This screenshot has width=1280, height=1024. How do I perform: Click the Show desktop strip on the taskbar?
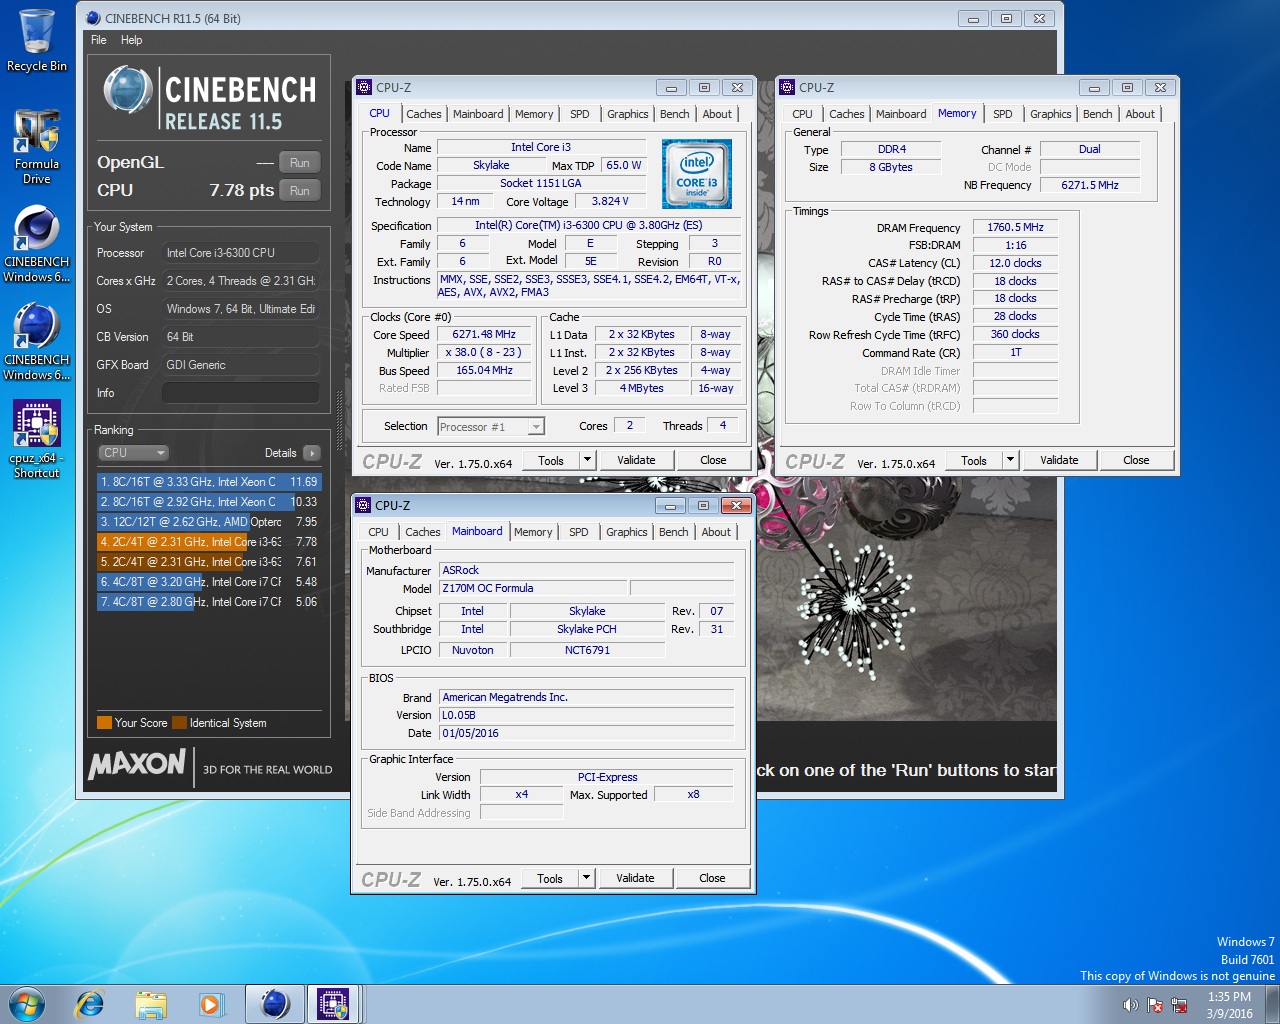click(x=1272, y=1004)
